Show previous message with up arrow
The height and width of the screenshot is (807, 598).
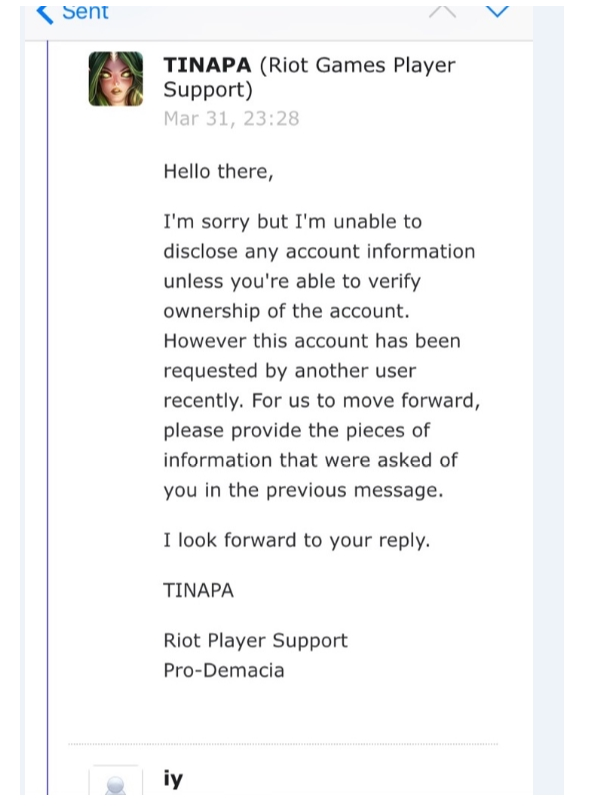[442, 11]
